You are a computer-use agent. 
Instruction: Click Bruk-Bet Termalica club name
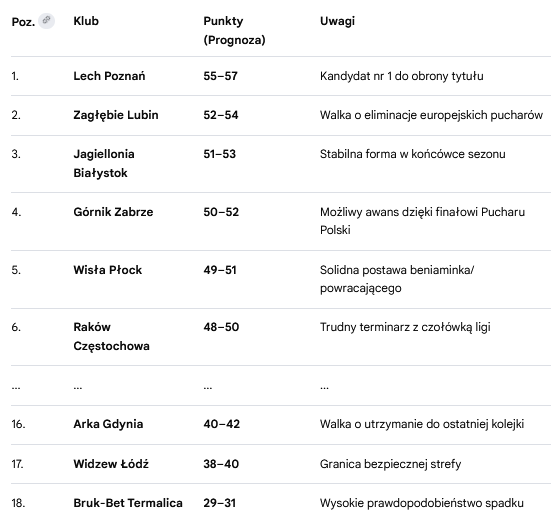128,503
